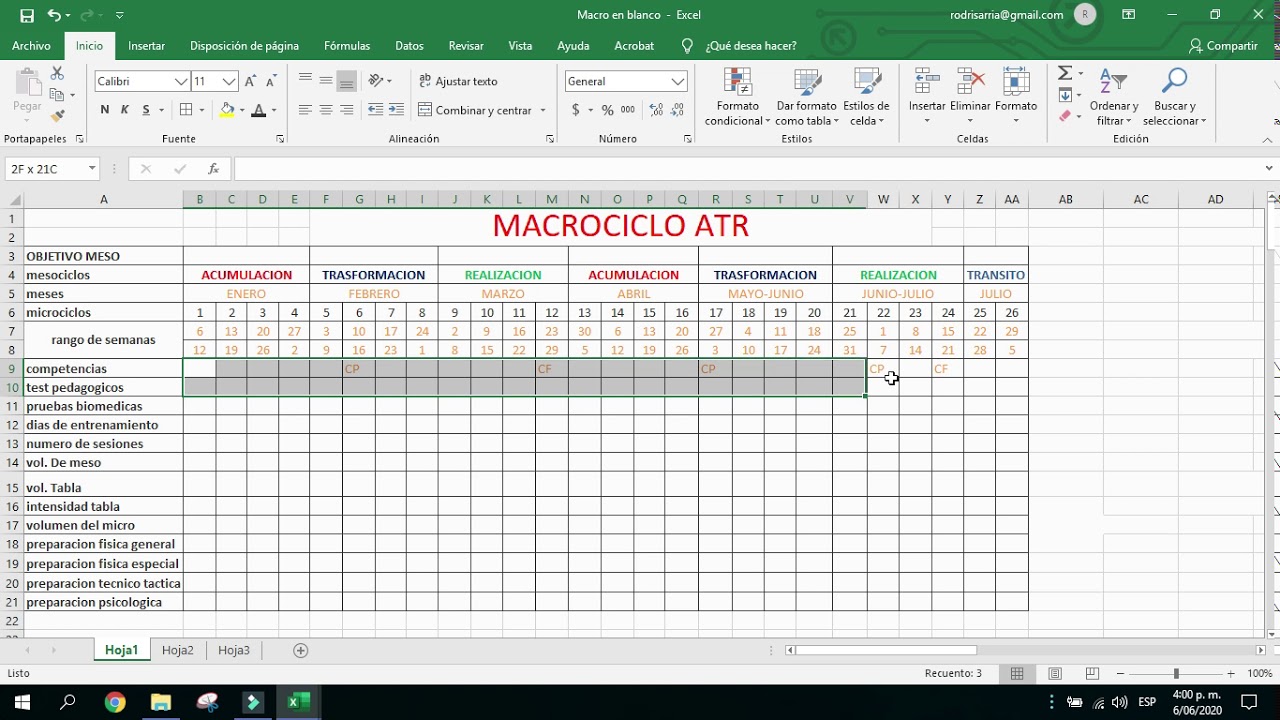Align text to the bottom

point(347,81)
